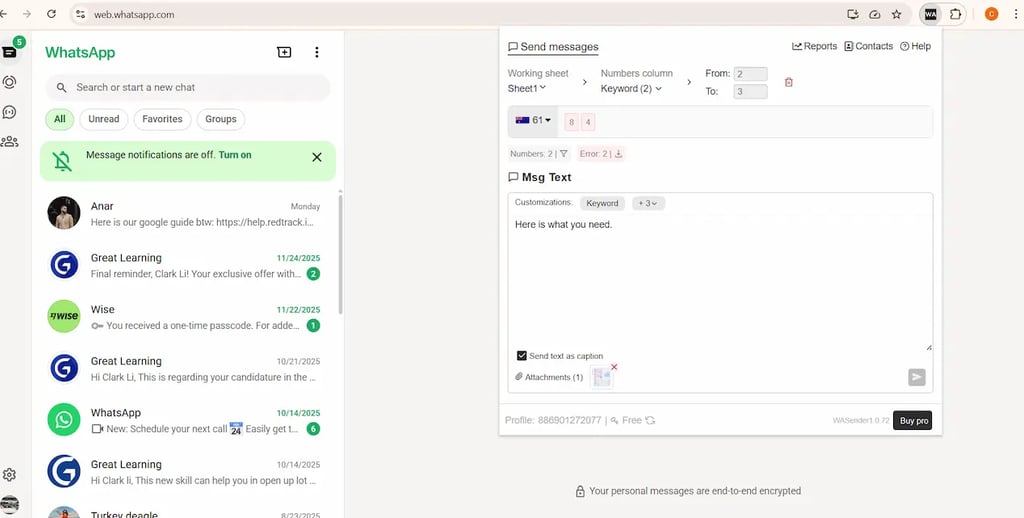
Task: Open the Status icon in sidebar
Action: (x=9, y=82)
